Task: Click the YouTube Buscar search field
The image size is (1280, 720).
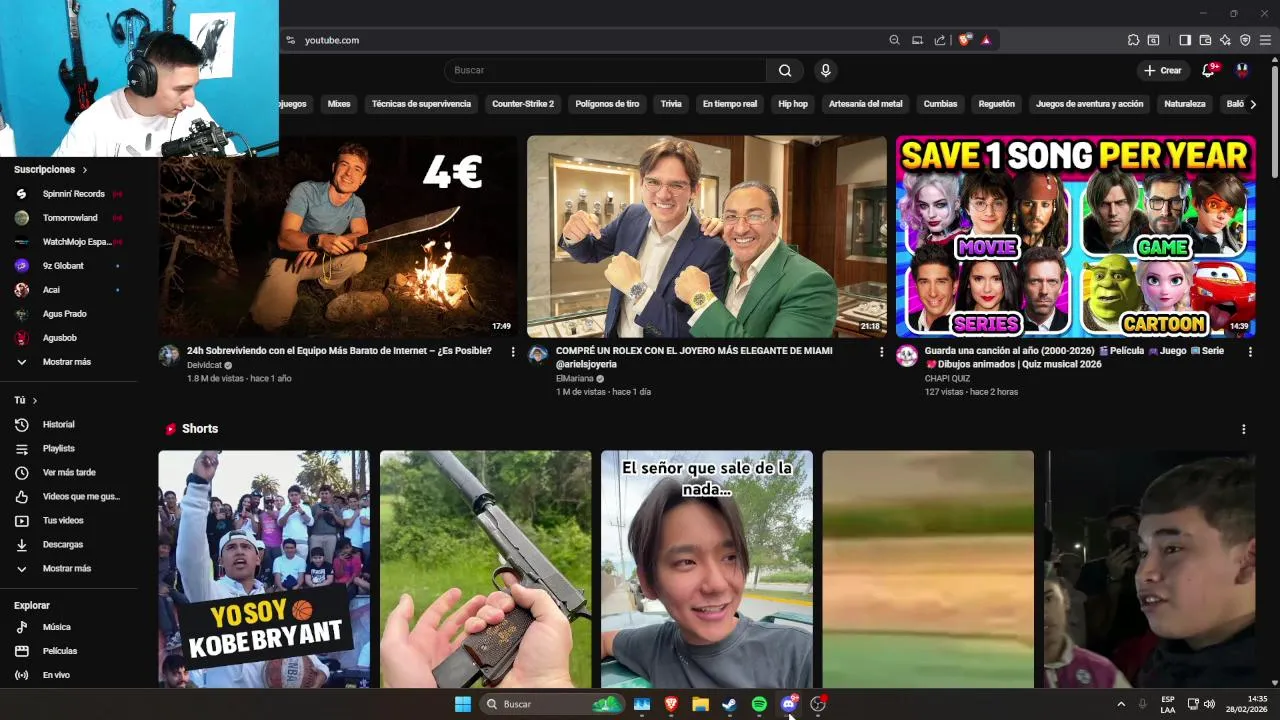Action: tap(605, 70)
